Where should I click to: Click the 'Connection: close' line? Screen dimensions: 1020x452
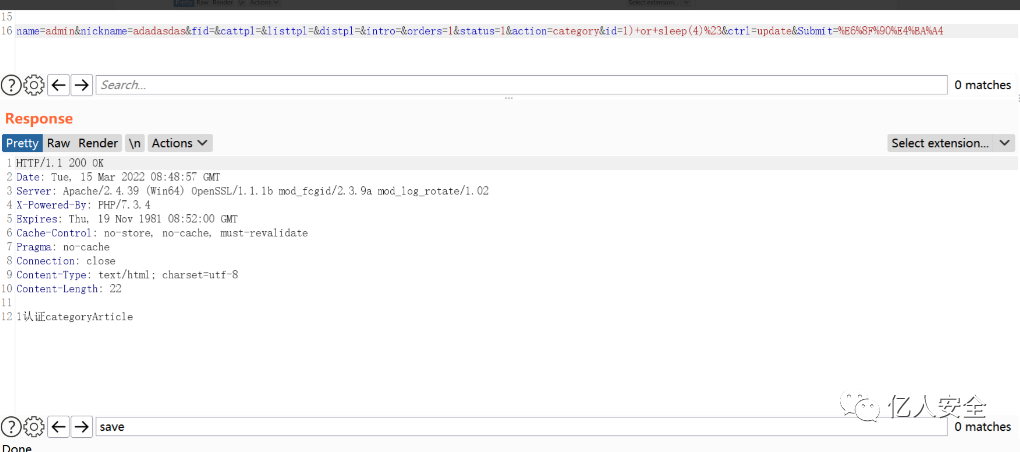pyautogui.click(x=66, y=261)
